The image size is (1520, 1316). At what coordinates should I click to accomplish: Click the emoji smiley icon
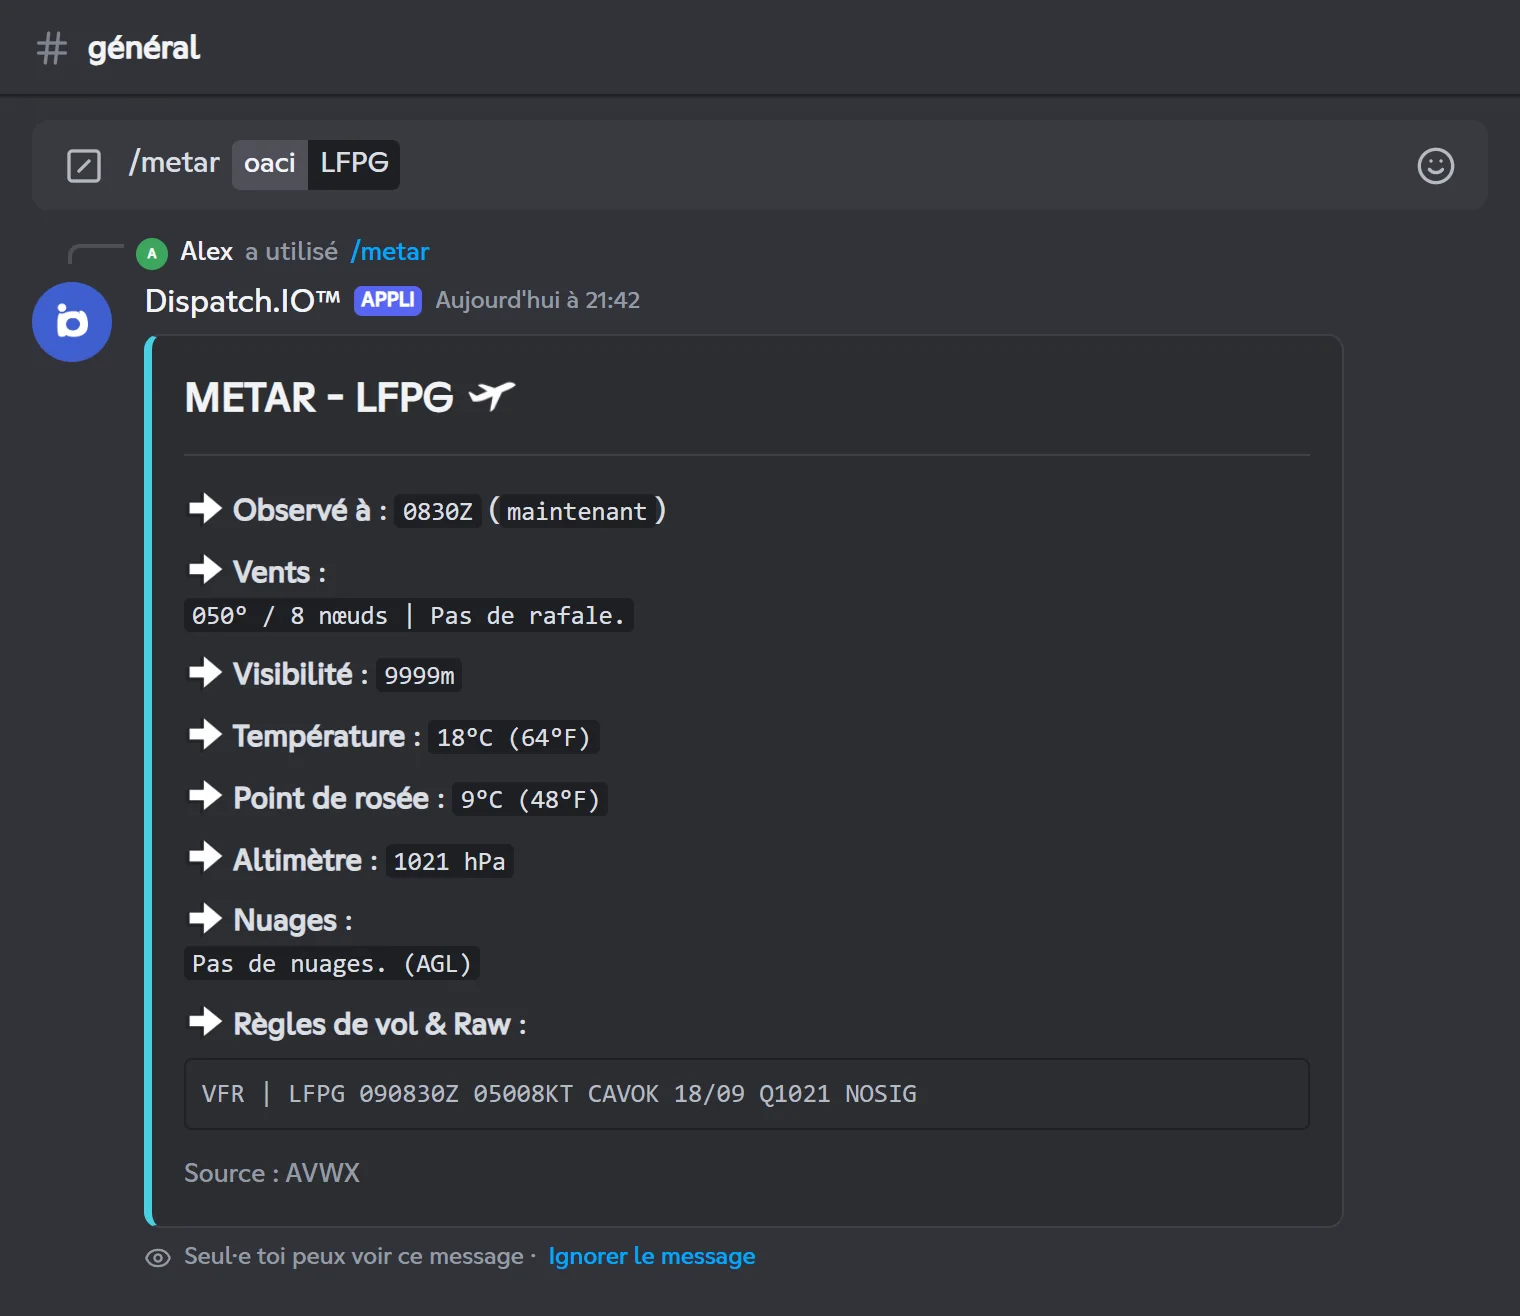[x=1435, y=166]
